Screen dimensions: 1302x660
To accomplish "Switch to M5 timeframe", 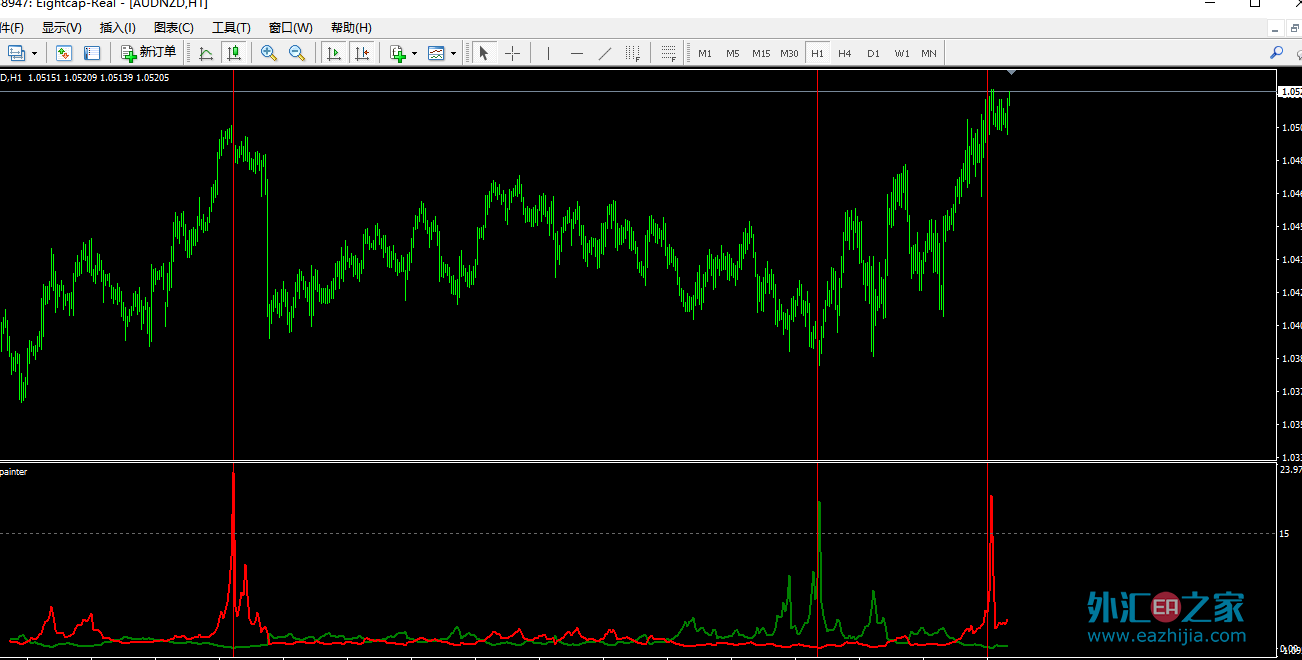I will pos(733,53).
